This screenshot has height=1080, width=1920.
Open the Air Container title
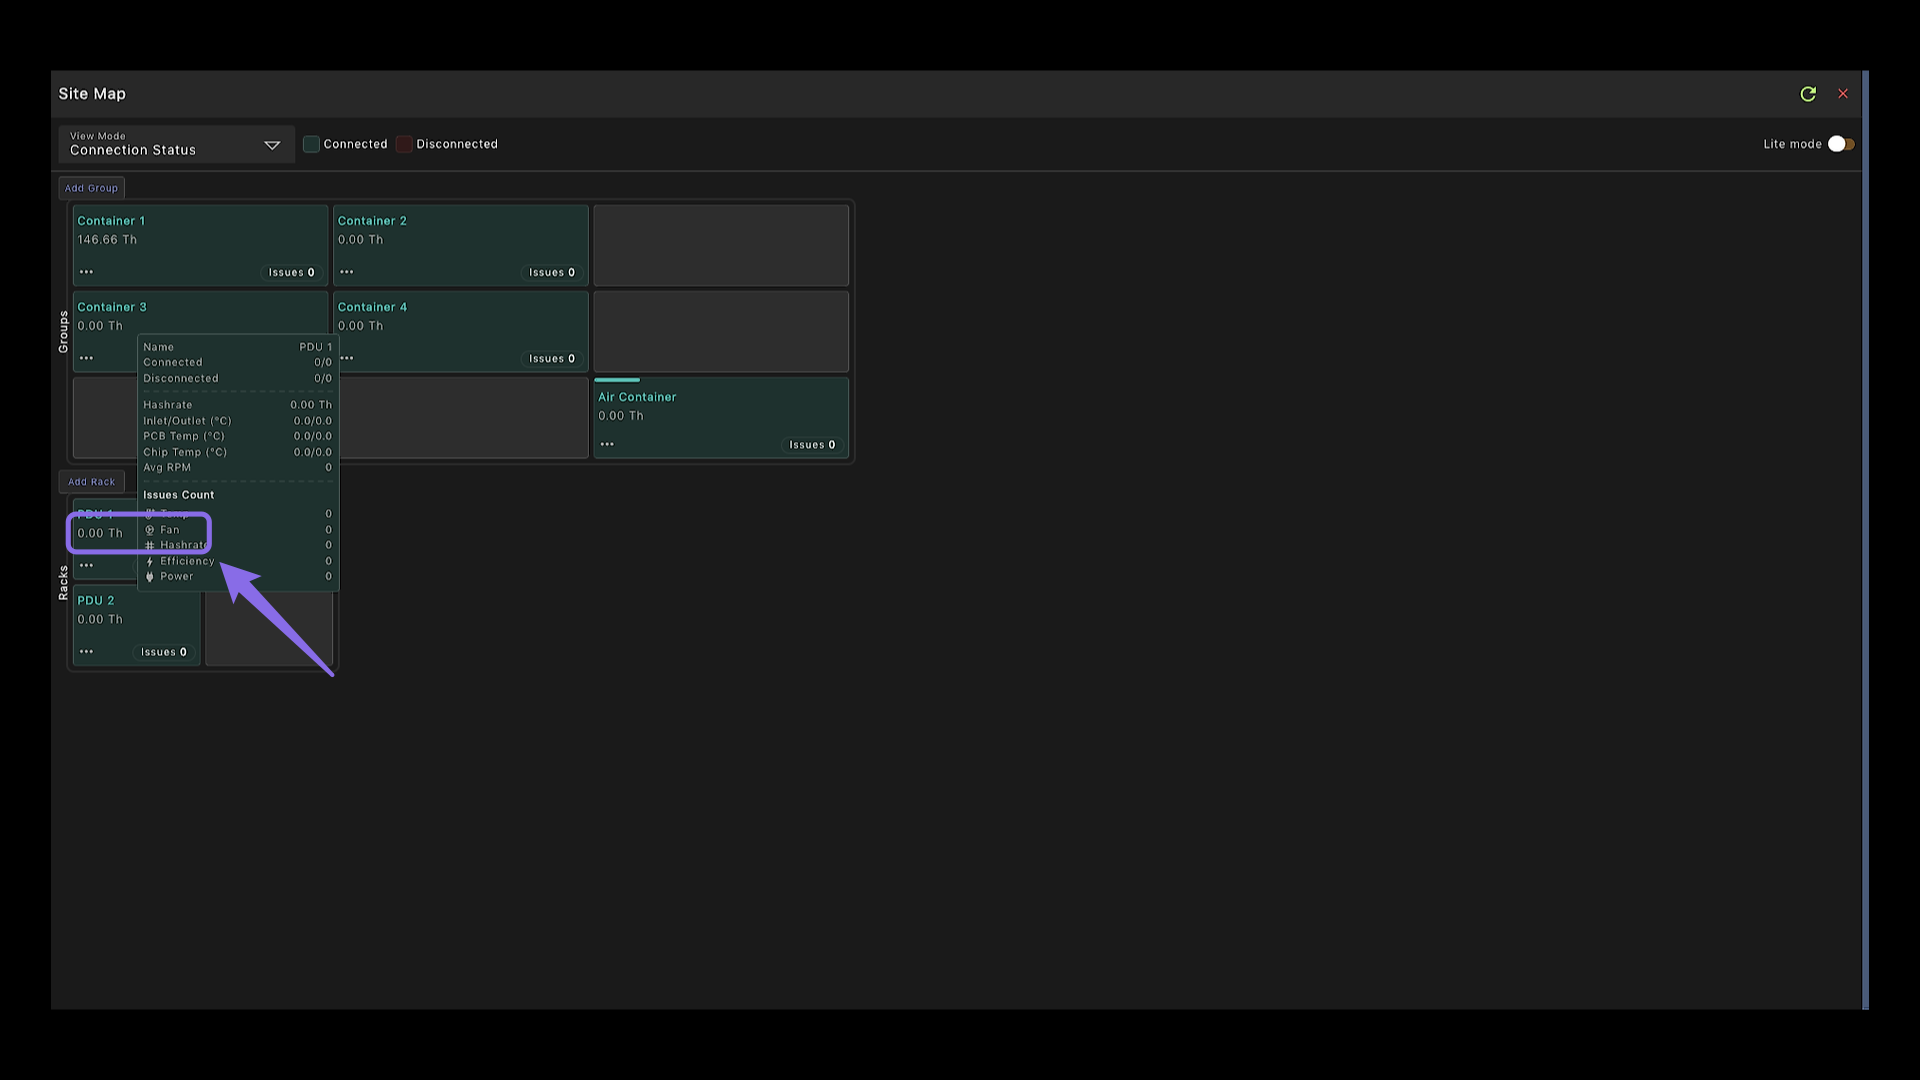click(x=637, y=397)
